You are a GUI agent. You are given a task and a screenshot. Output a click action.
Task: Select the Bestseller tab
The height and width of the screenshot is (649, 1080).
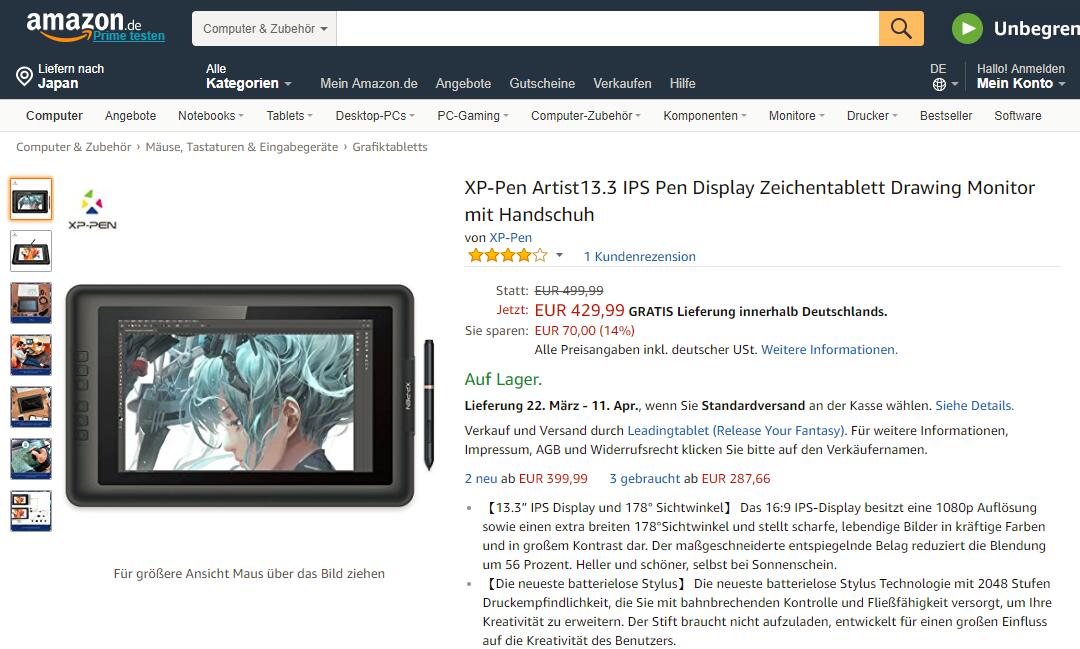946,116
